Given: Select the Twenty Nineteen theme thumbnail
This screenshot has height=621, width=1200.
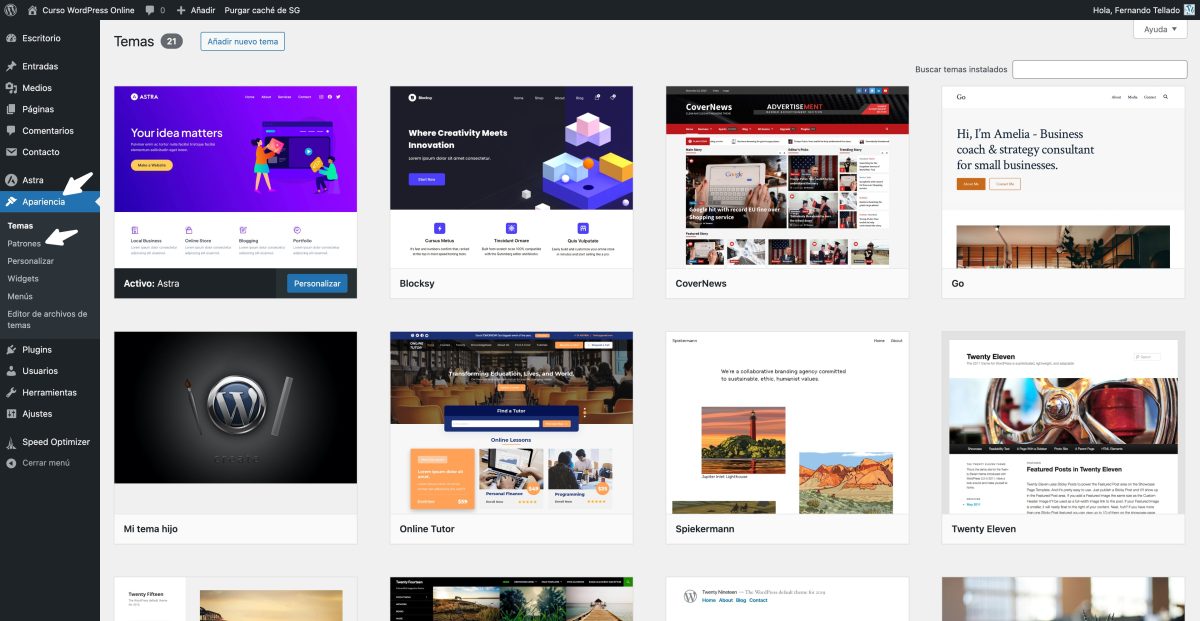Looking at the screenshot, I should pyautogui.click(x=787, y=599).
